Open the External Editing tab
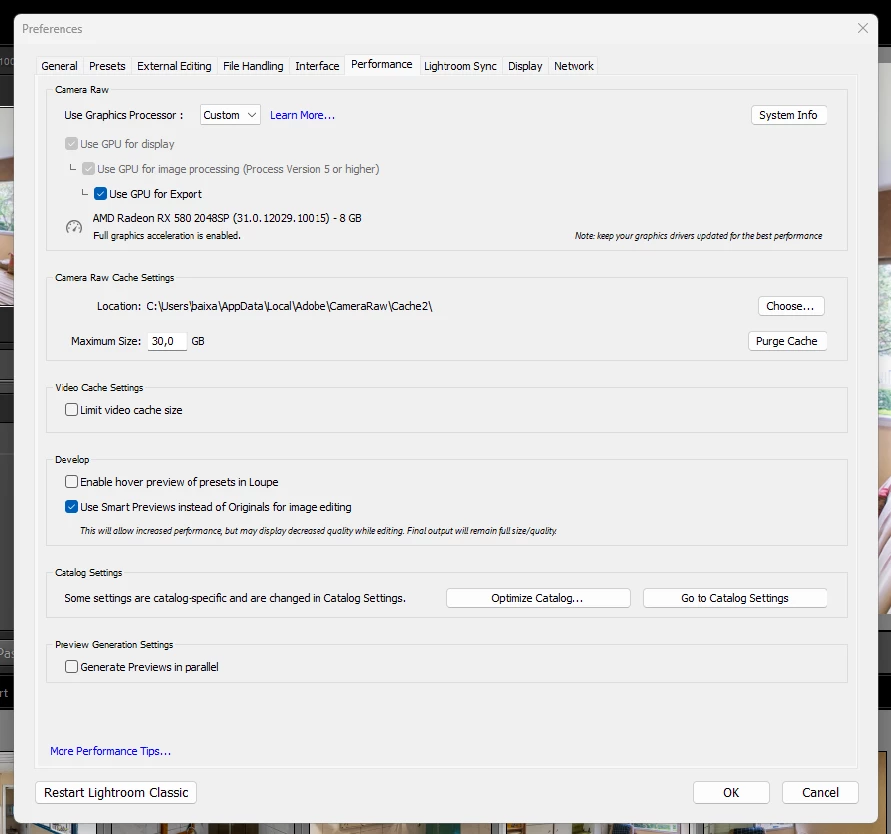This screenshot has height=834, width=891. pyautogui.click(x=174, y=66)
